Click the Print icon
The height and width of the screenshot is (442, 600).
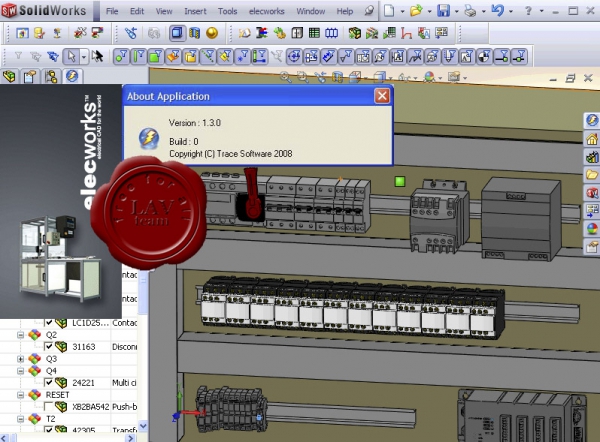470,11
